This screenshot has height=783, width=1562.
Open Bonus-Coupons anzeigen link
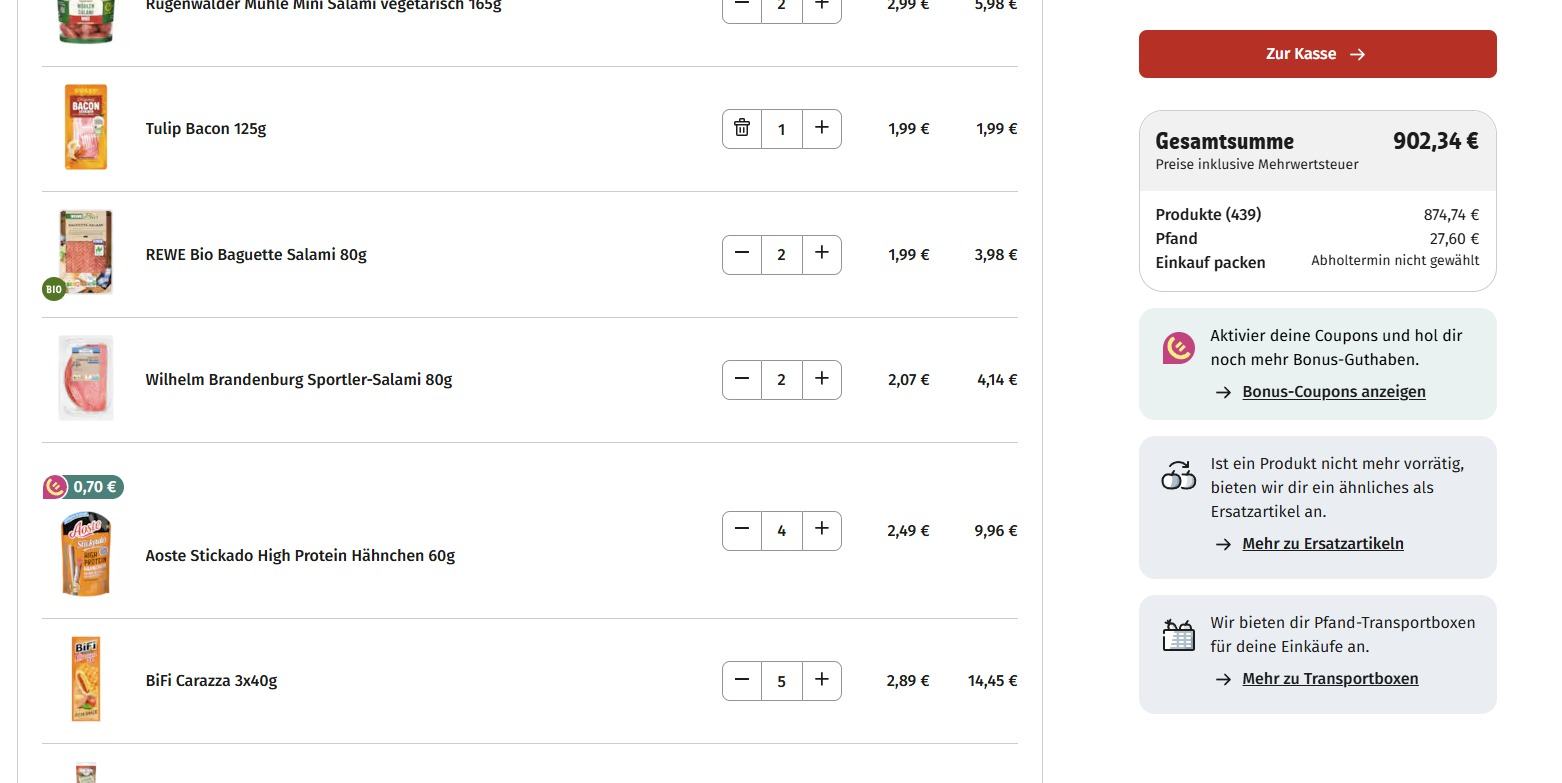1333,392
